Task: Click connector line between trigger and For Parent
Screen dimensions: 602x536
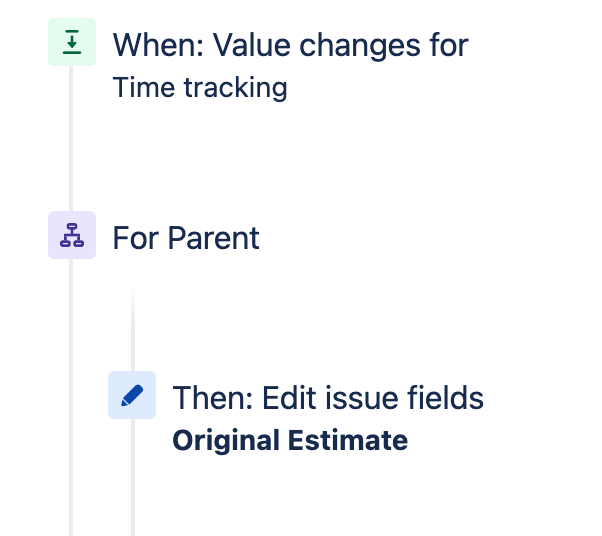Action: (x=71, y=139)
